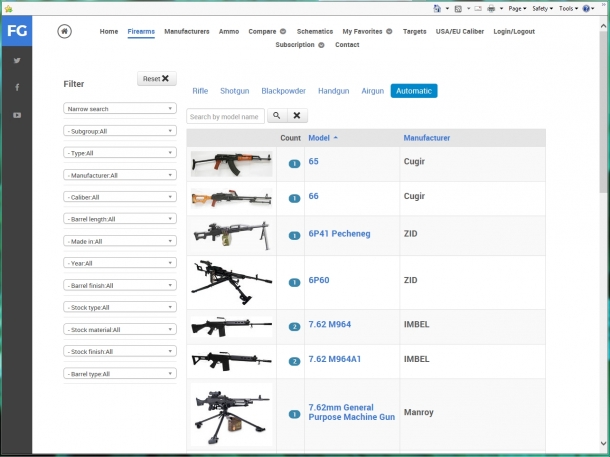
Task: Open the Narrow search dropdown
Action: [120, 109]
